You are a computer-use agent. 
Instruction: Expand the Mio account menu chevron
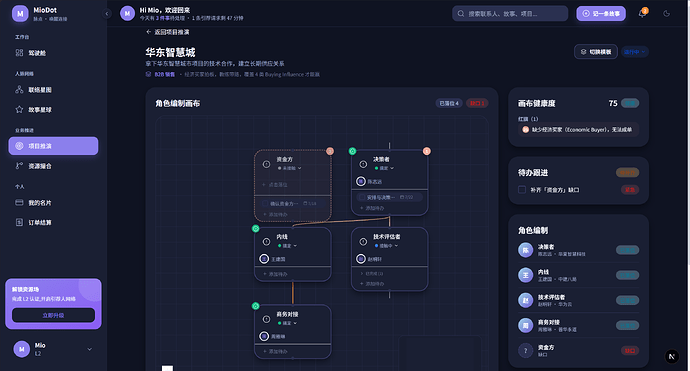click(x=90, y=349)
